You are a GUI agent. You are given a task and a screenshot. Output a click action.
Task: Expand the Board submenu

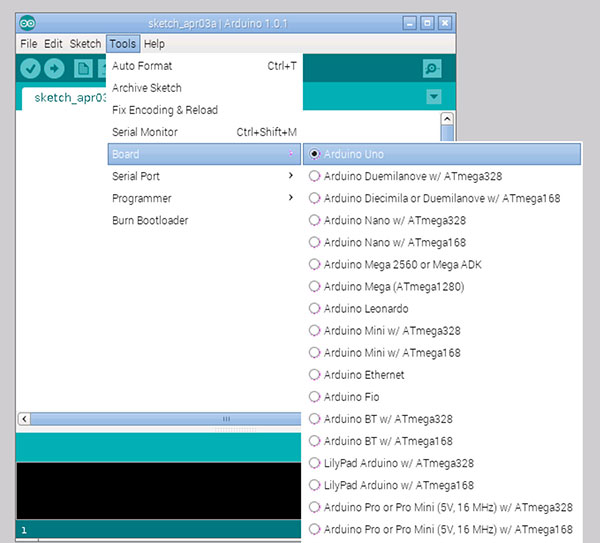click(204, 154)
